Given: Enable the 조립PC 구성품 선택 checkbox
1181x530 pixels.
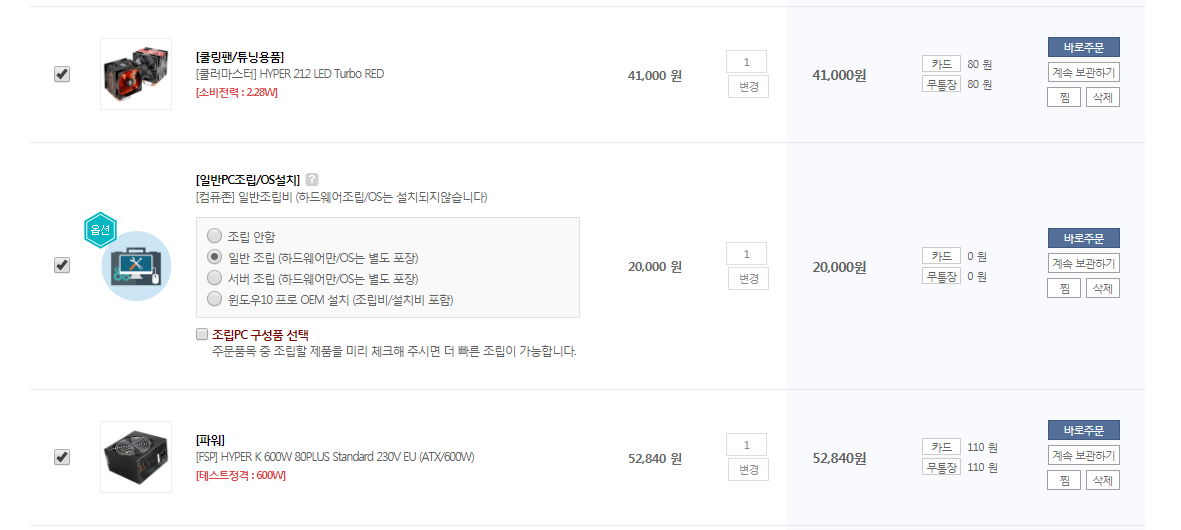Looking at the screenshot, I should point(201,334).
